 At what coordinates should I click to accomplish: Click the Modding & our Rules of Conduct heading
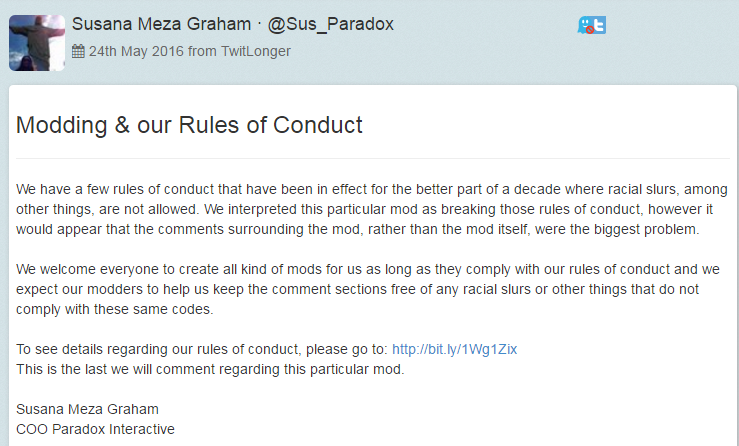coord(189,125)
